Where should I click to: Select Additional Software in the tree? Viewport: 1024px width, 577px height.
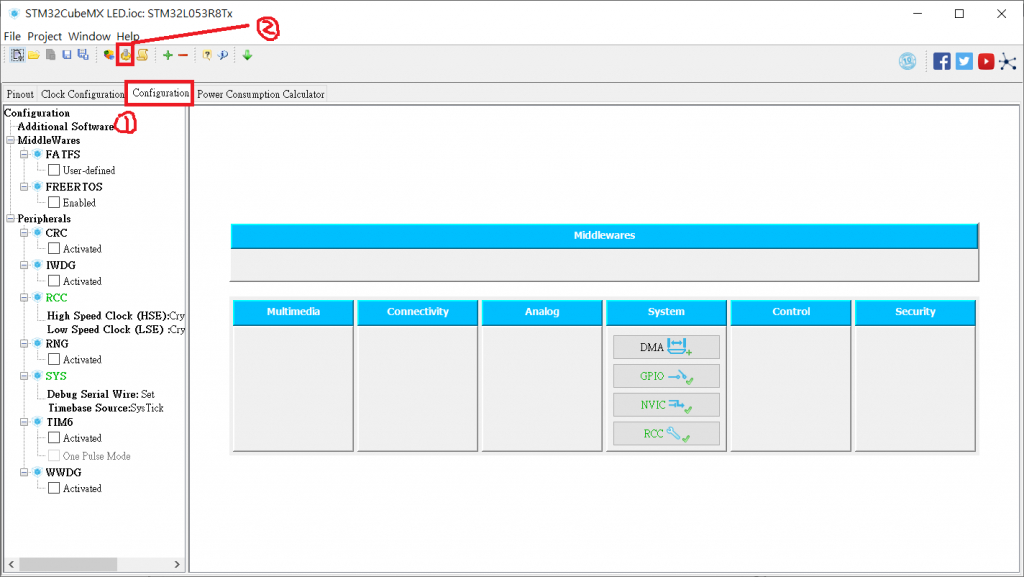pyautogui.click(x=66, y=127)
